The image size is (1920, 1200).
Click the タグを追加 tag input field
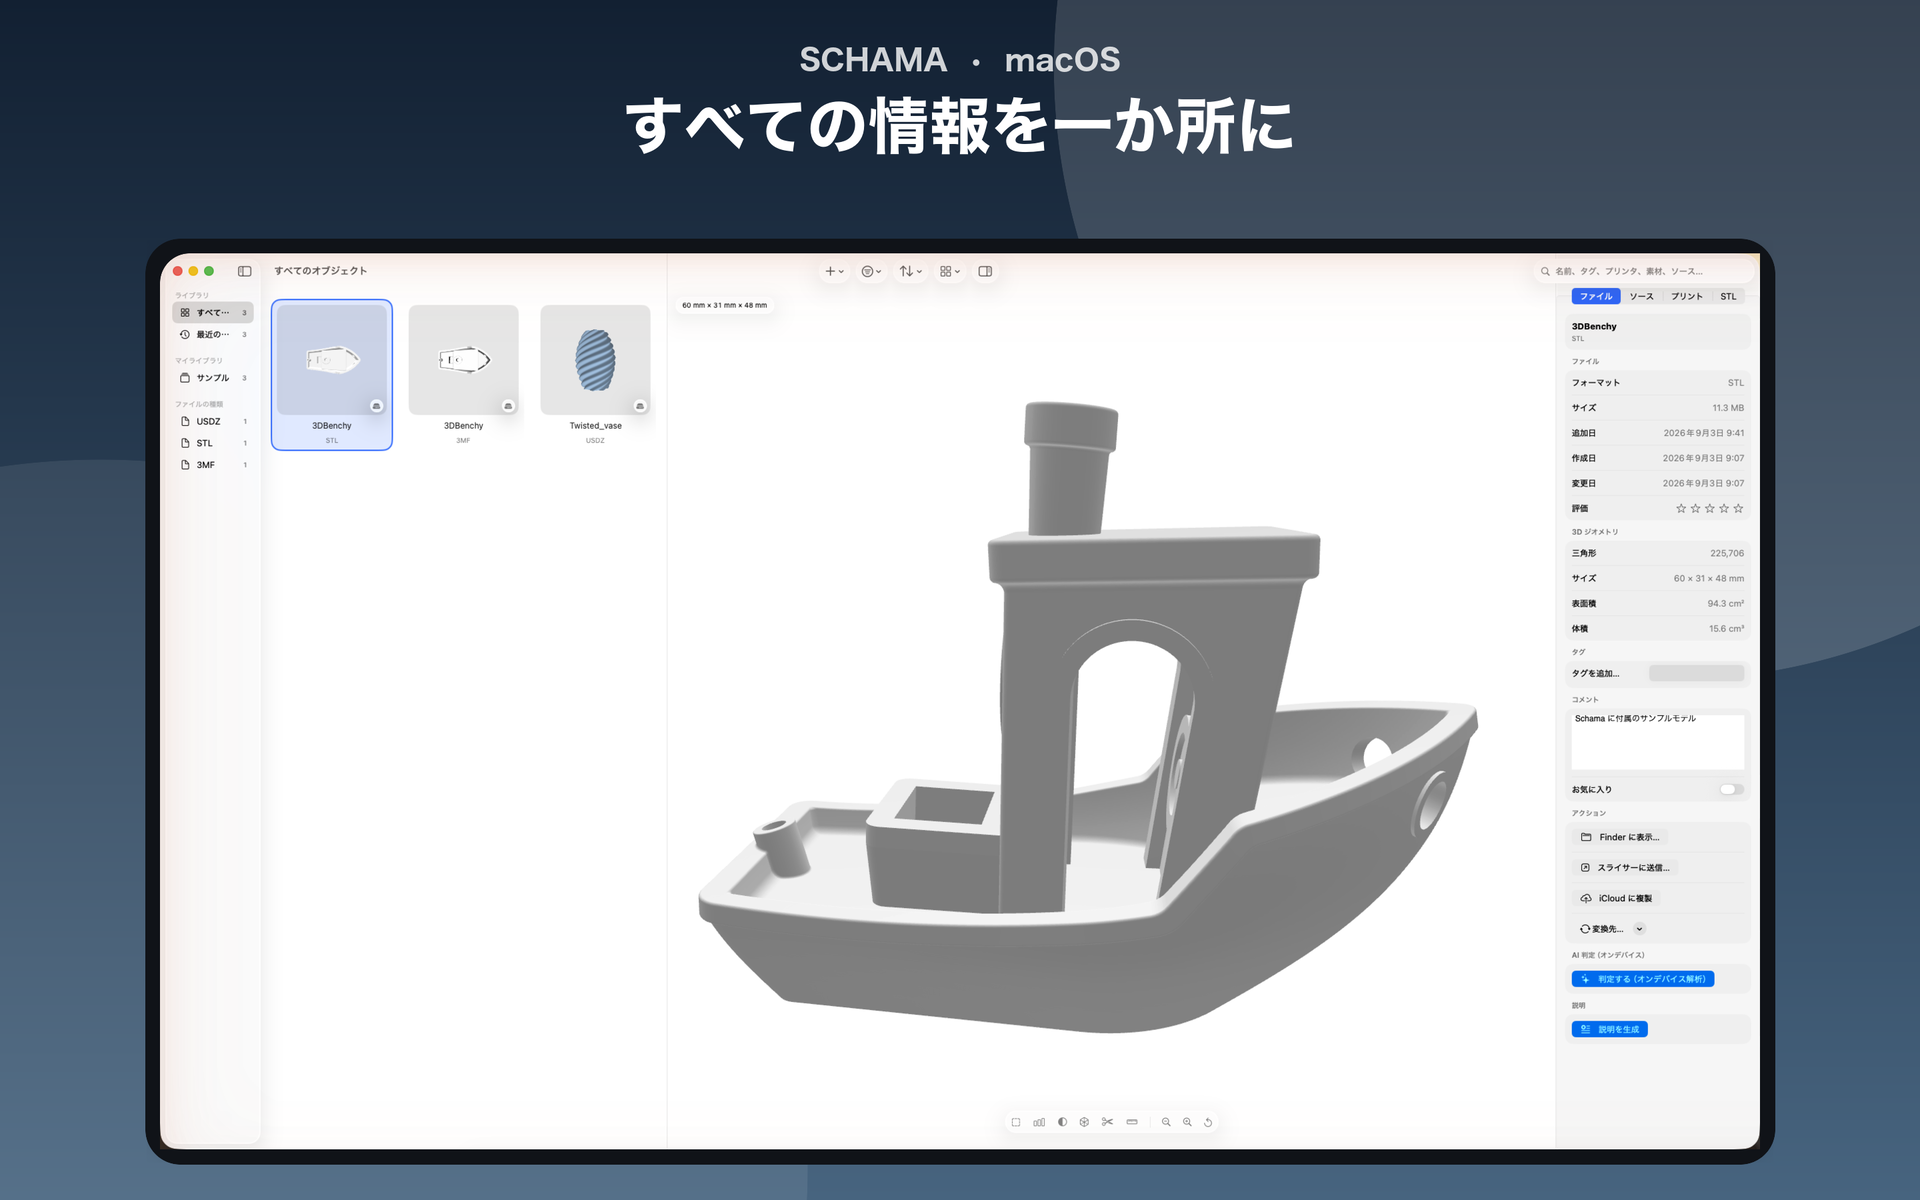(x=1696, y=674)
